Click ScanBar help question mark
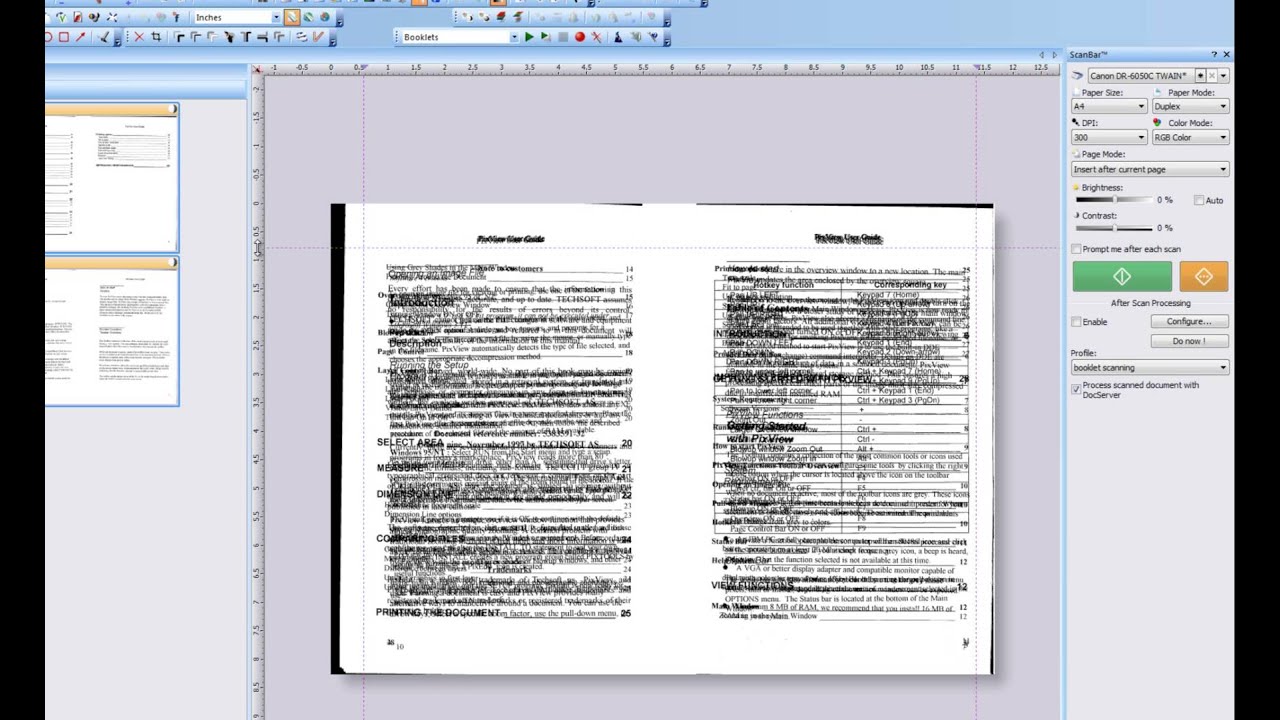Viewport: 1280px width, 720px height. tap(1214, 55)
